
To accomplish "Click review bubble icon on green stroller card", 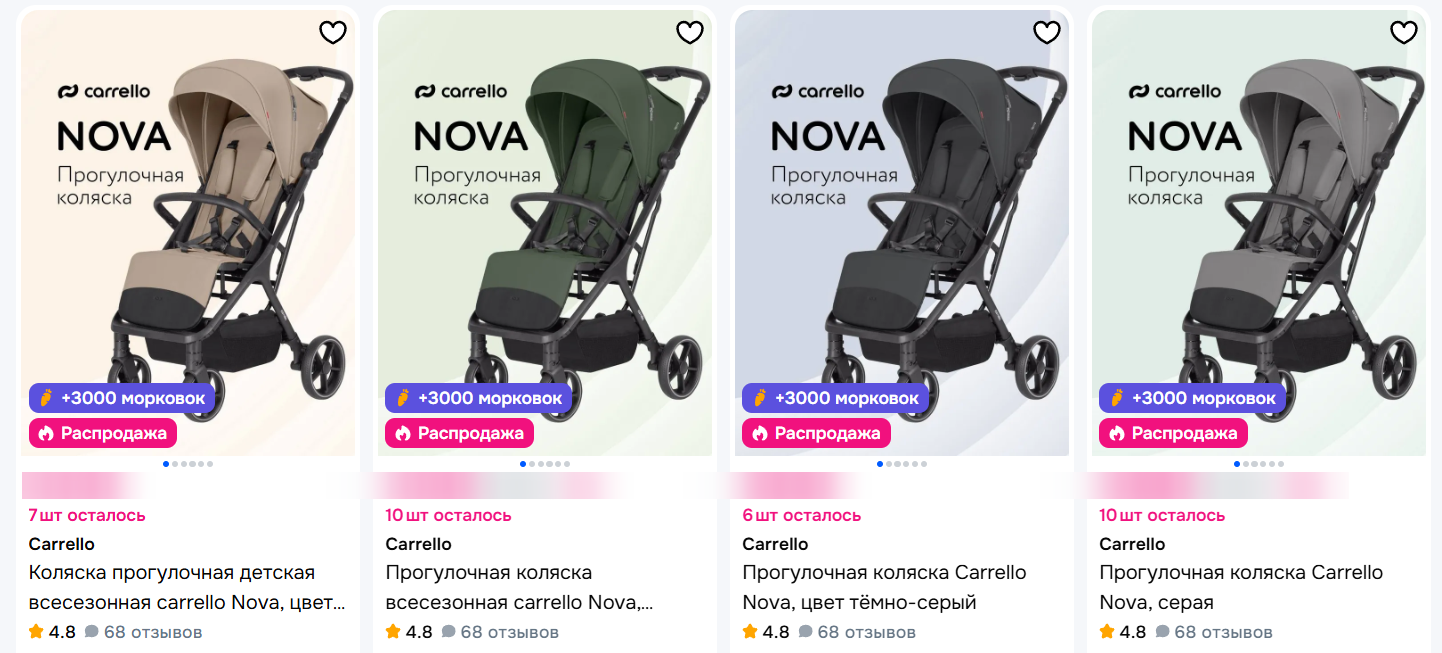I will (x=448, y=632).
